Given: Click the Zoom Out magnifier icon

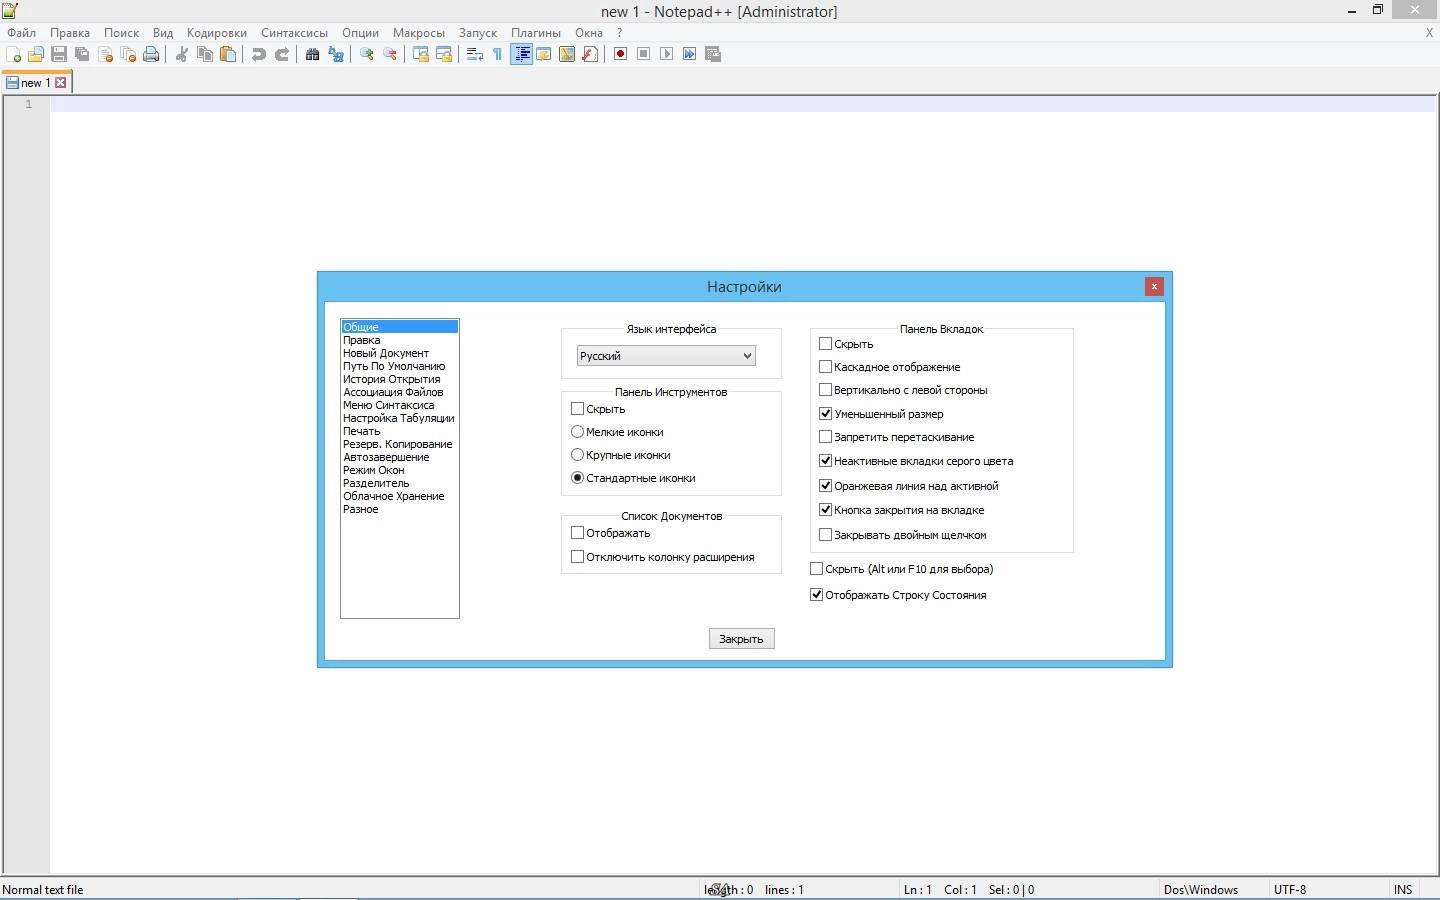Looking at the screenshot, I should tap(390, 54).
